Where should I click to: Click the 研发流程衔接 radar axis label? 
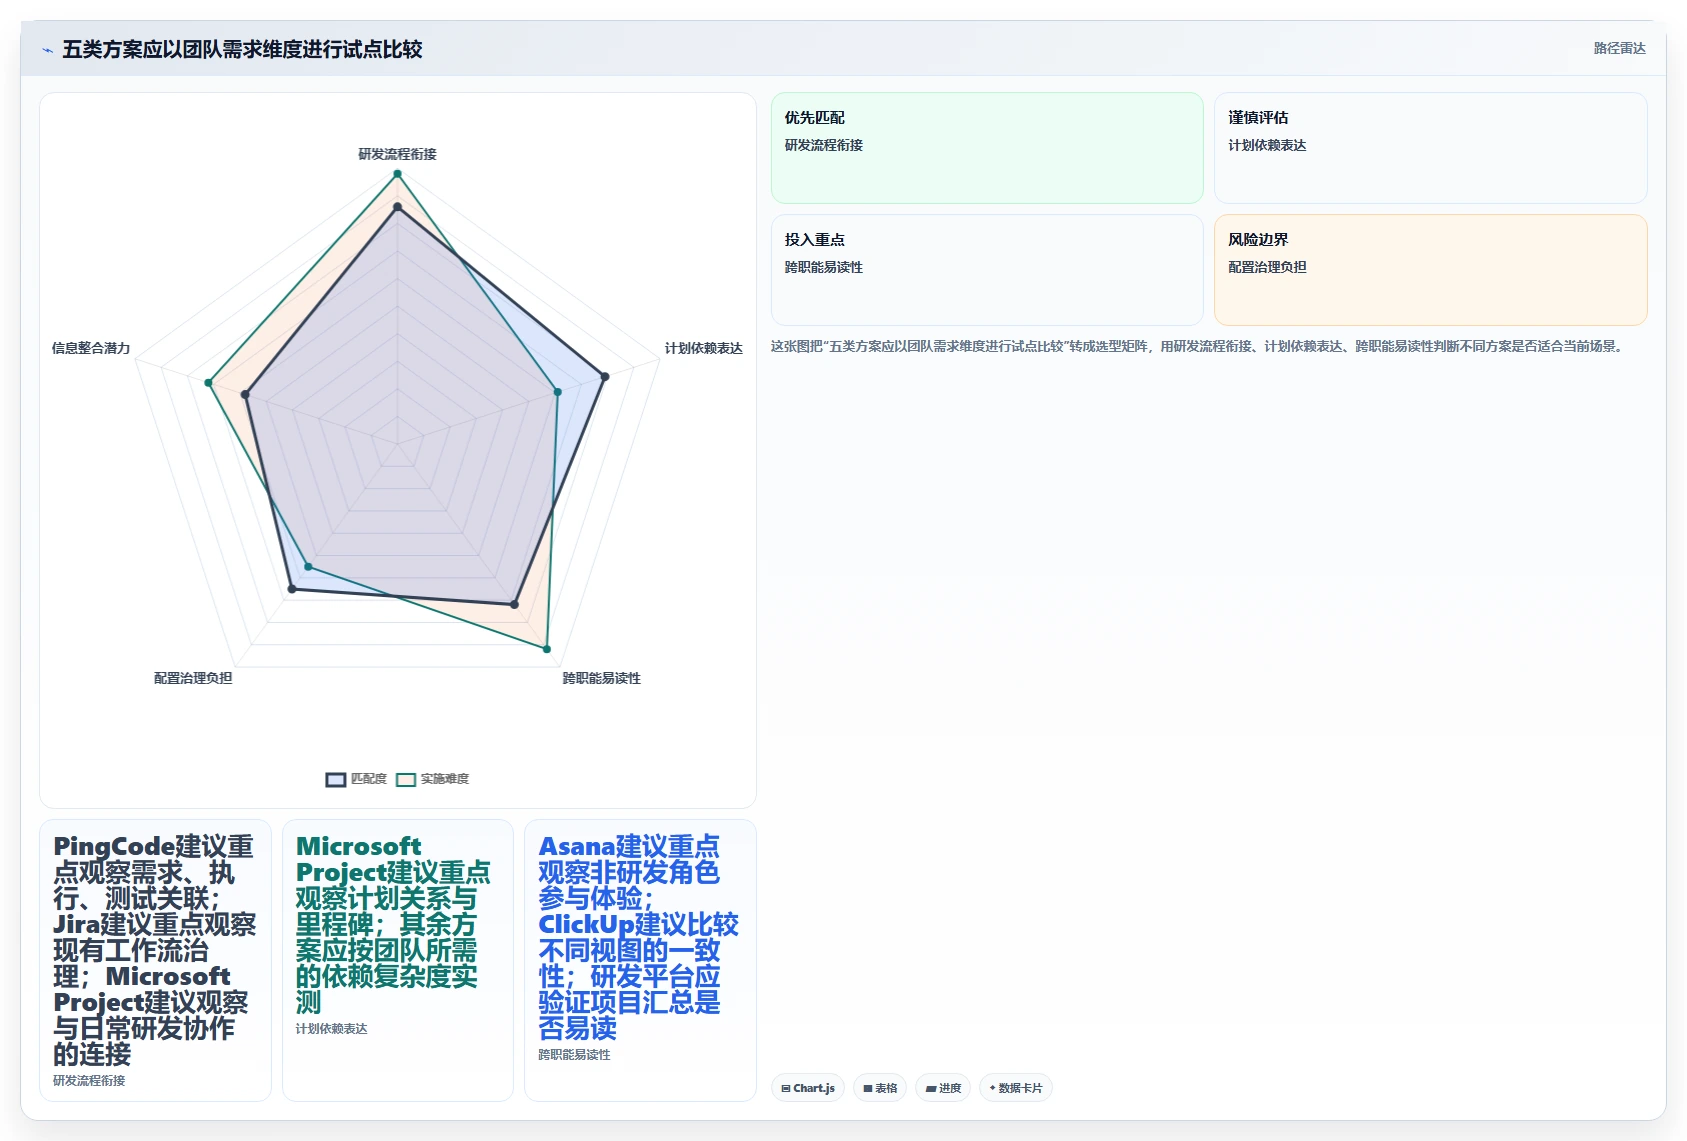coord(397,154)
